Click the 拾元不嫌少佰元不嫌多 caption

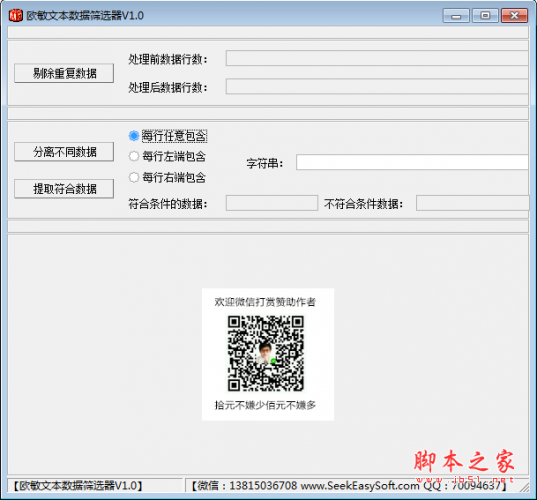(x=265, y=405)
